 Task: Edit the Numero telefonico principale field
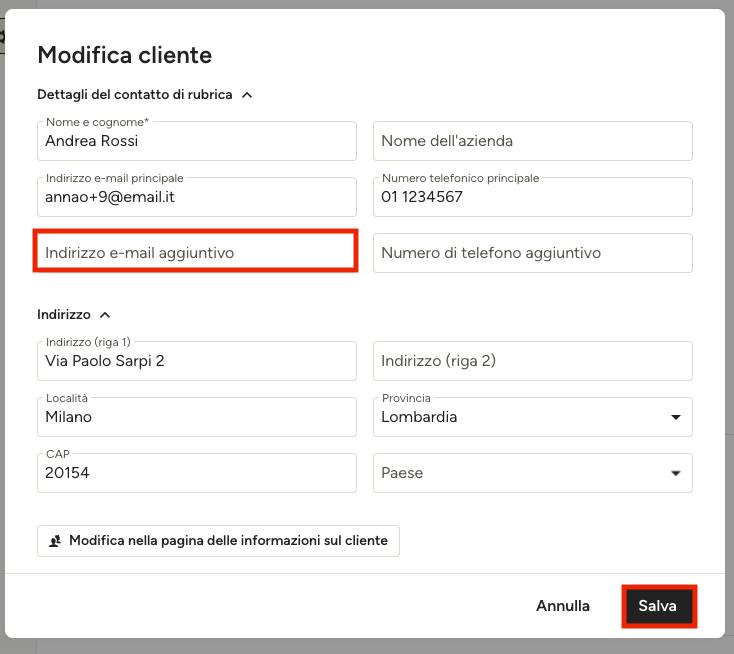pos(533,197)
